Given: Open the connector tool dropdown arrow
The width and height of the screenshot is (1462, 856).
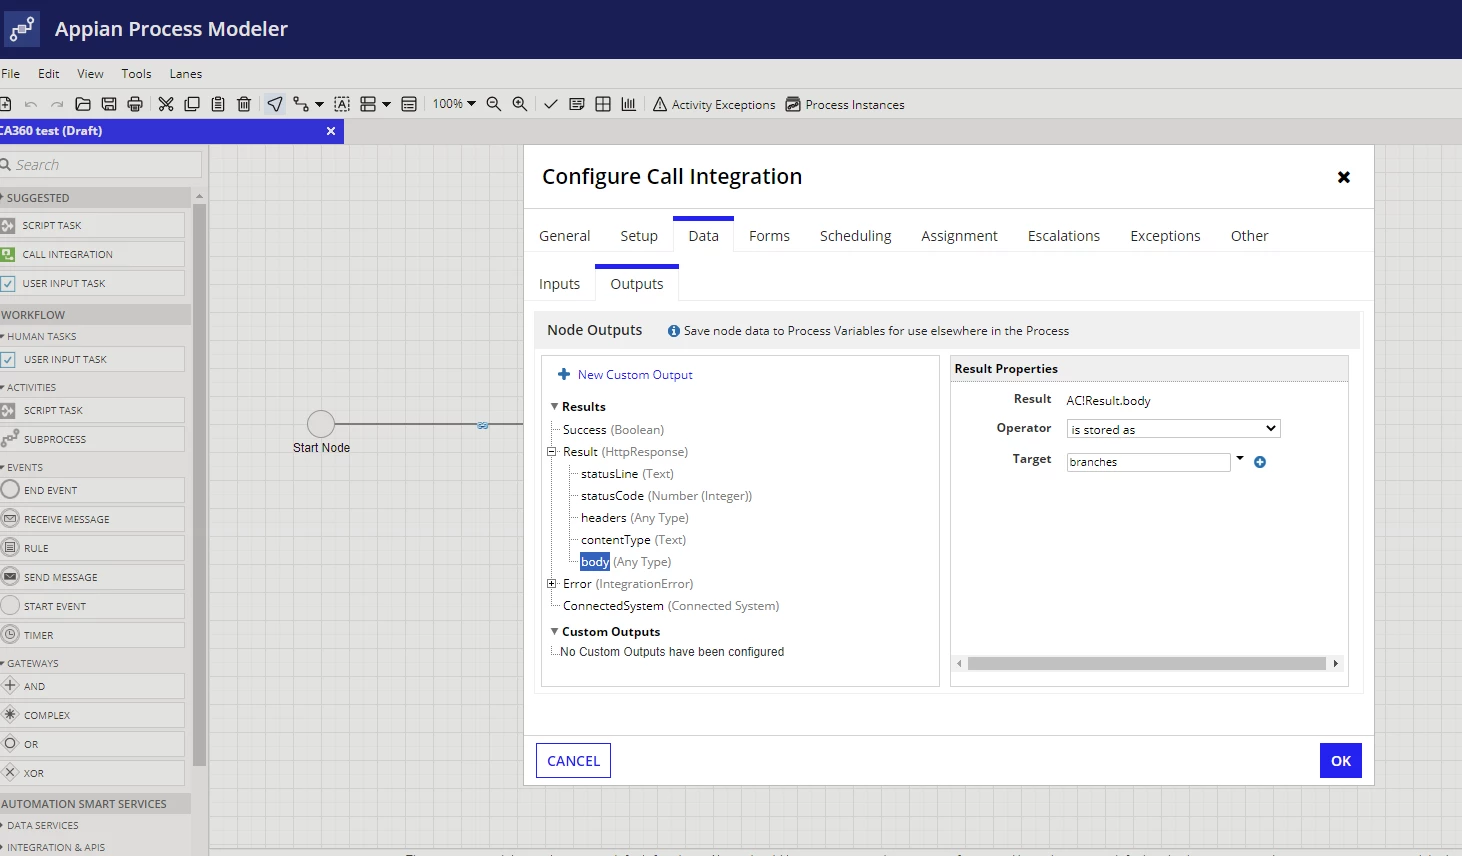Looking at the screenshot, I should point(319,104).
